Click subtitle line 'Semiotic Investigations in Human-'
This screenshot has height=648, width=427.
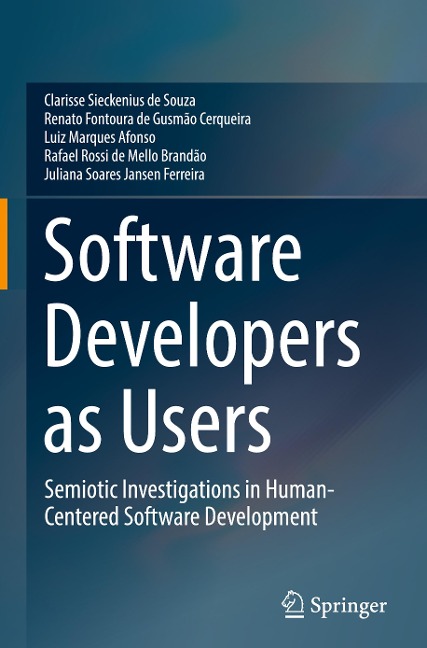[x=189, y=490]
